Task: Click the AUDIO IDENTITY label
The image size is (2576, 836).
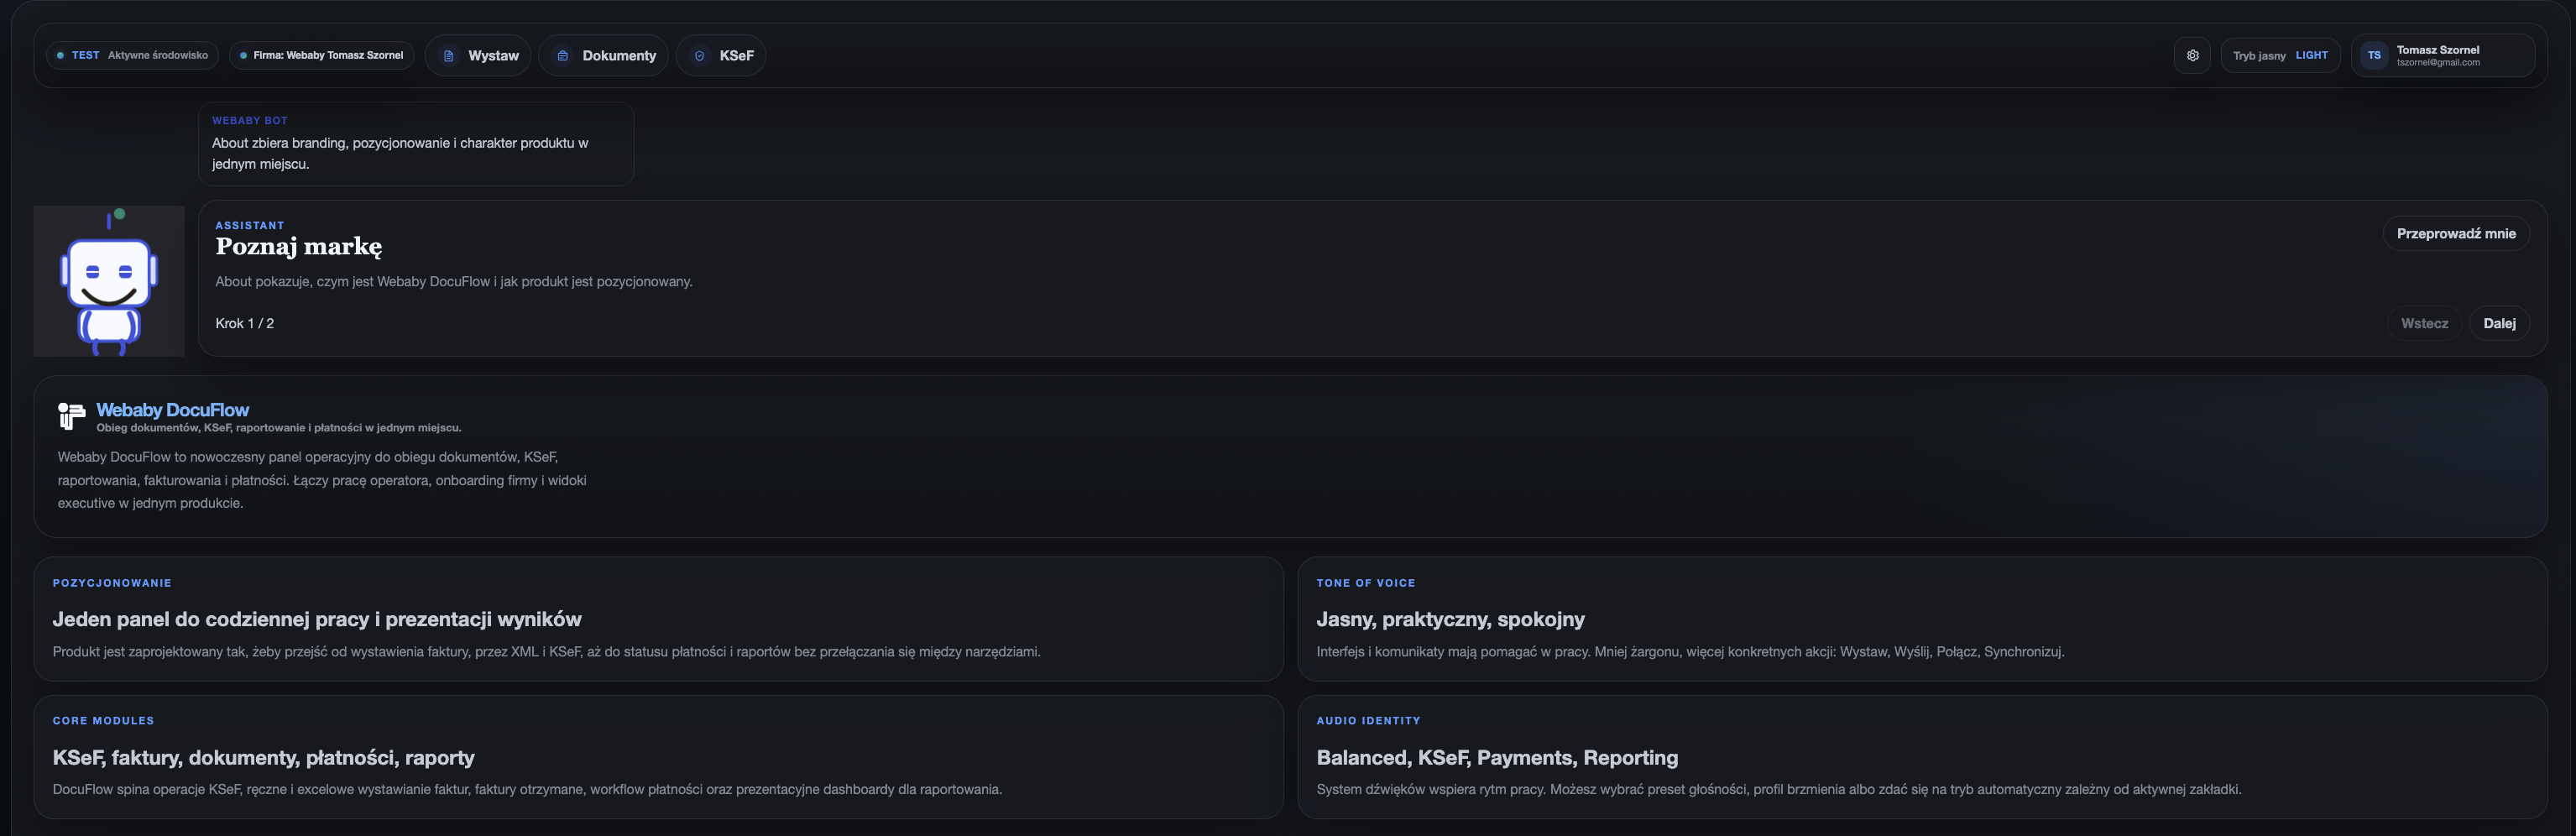Action: [x=1368, y=721]
